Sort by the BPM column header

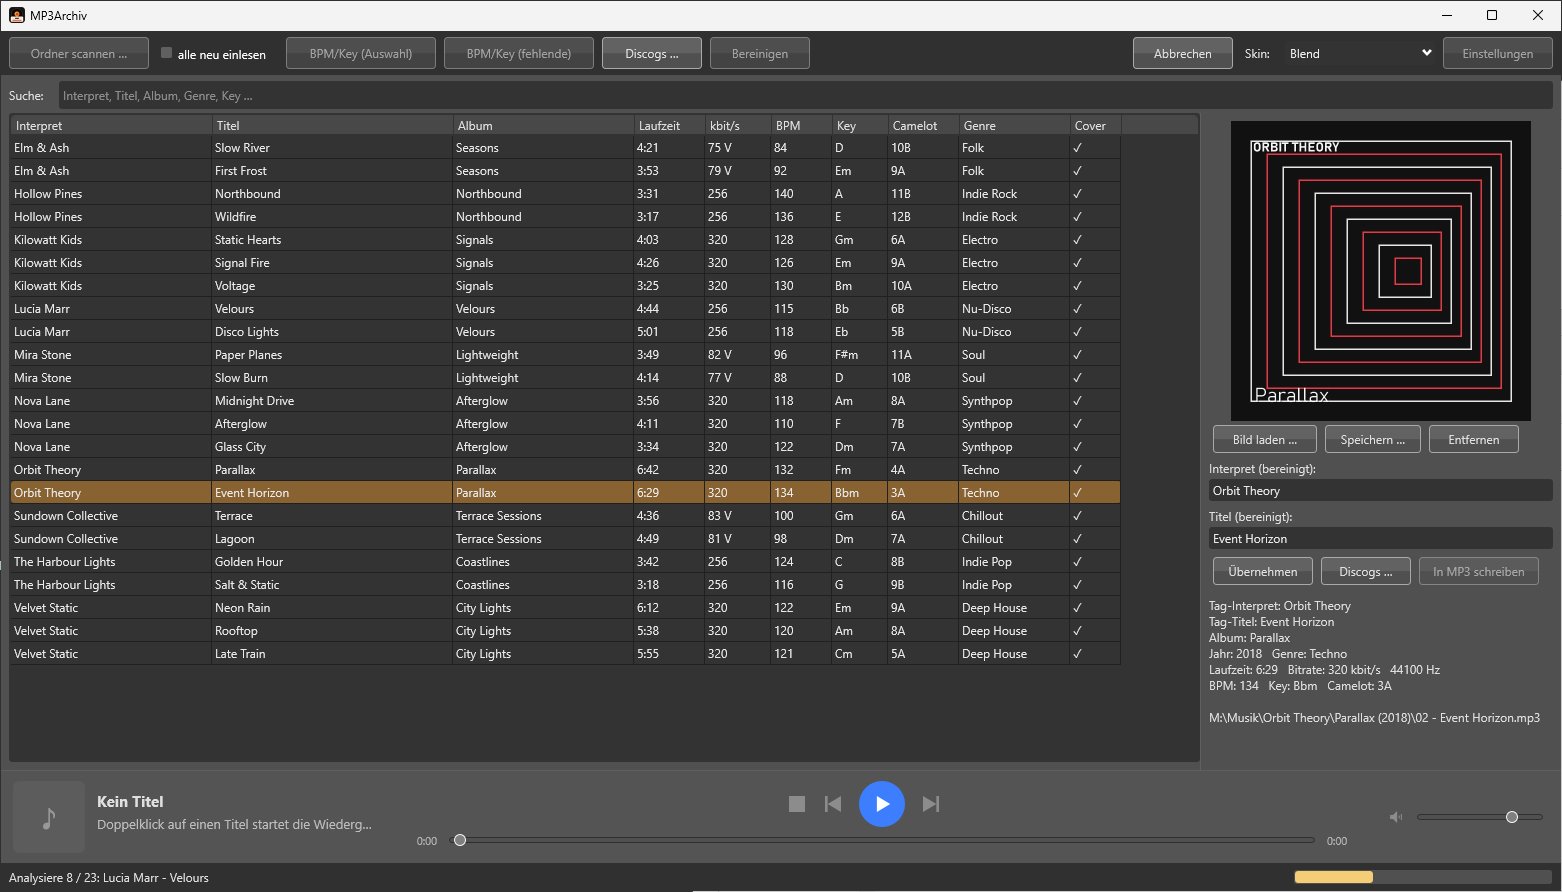pyautogui.click(x=800, y=126)
